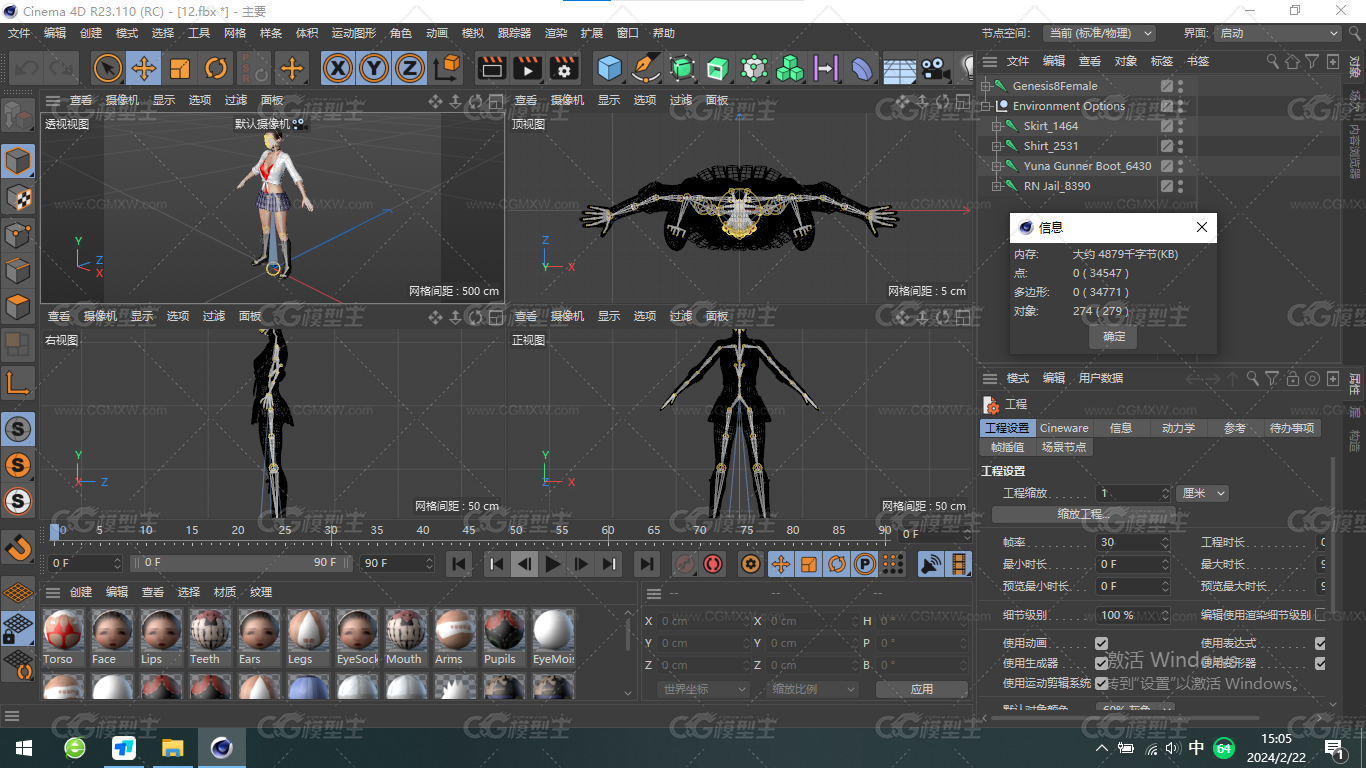Select the Spline Pen tool
The width and height of the screenshot is (1366, 768).
point(646,68)
